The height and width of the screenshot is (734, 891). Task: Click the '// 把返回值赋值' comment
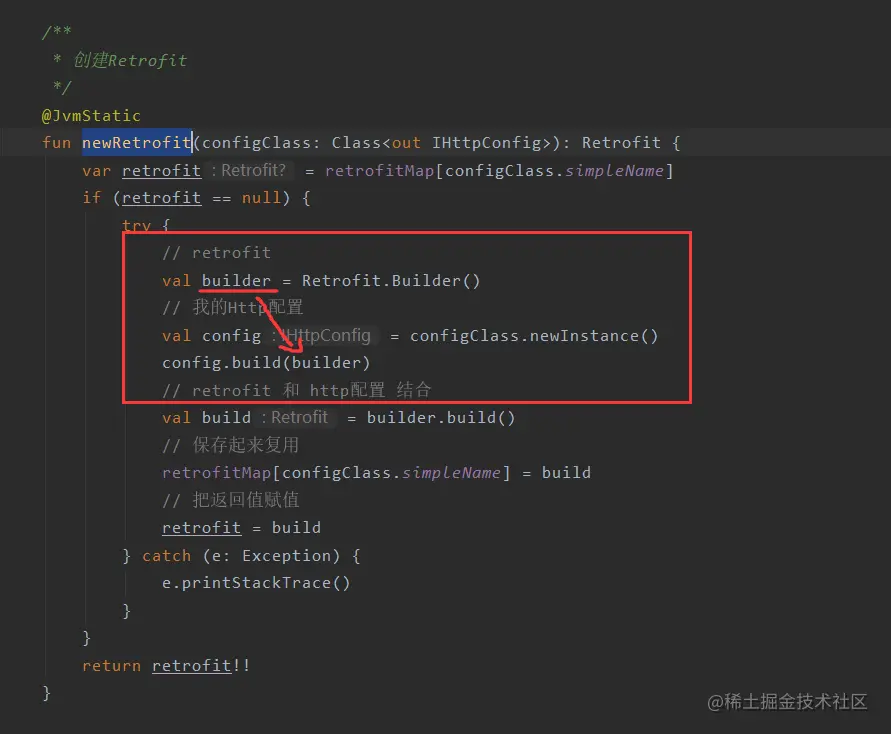pyautogui.click(x=230, y=500)
